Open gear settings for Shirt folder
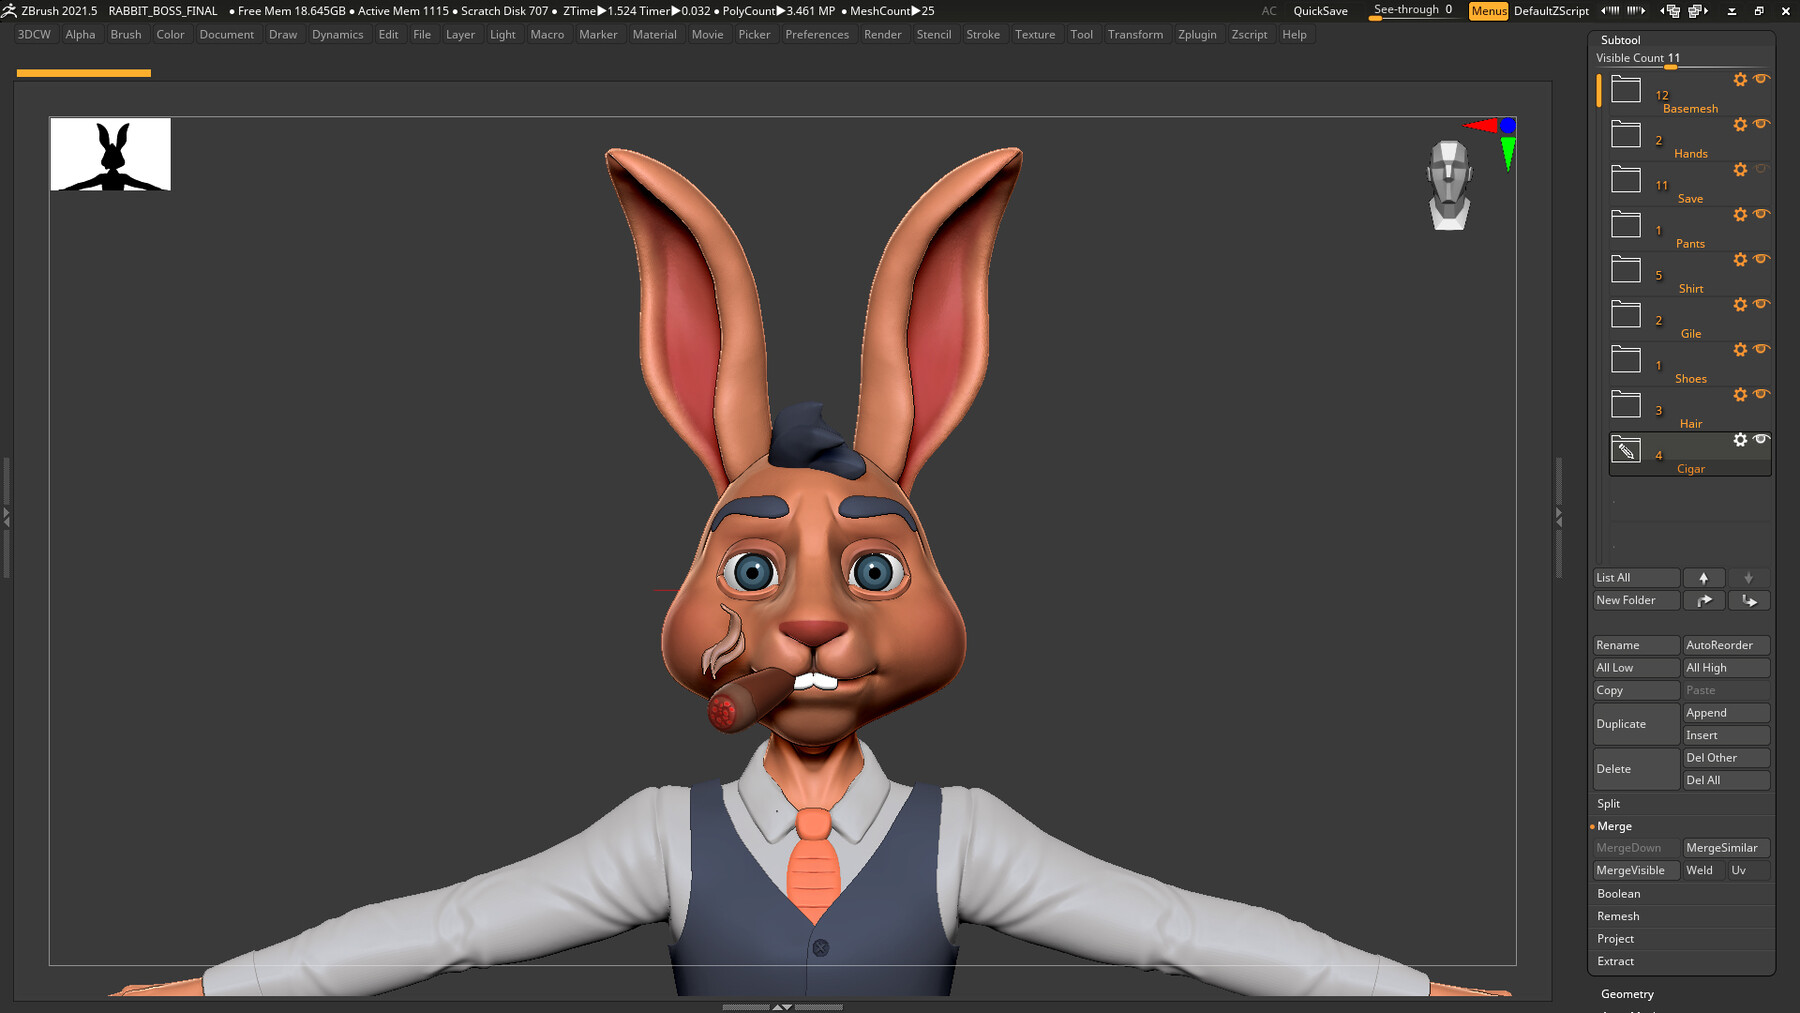 click(x=1740, y=260)
